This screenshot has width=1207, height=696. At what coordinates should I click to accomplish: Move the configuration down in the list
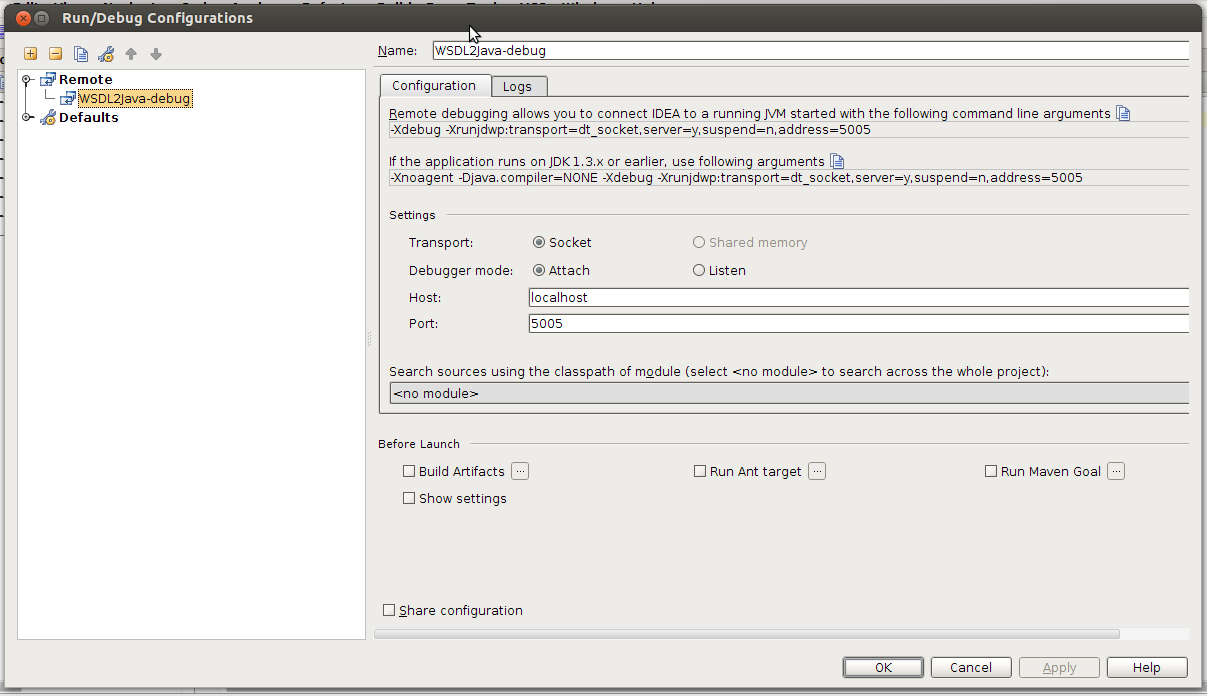click(156, 53)
